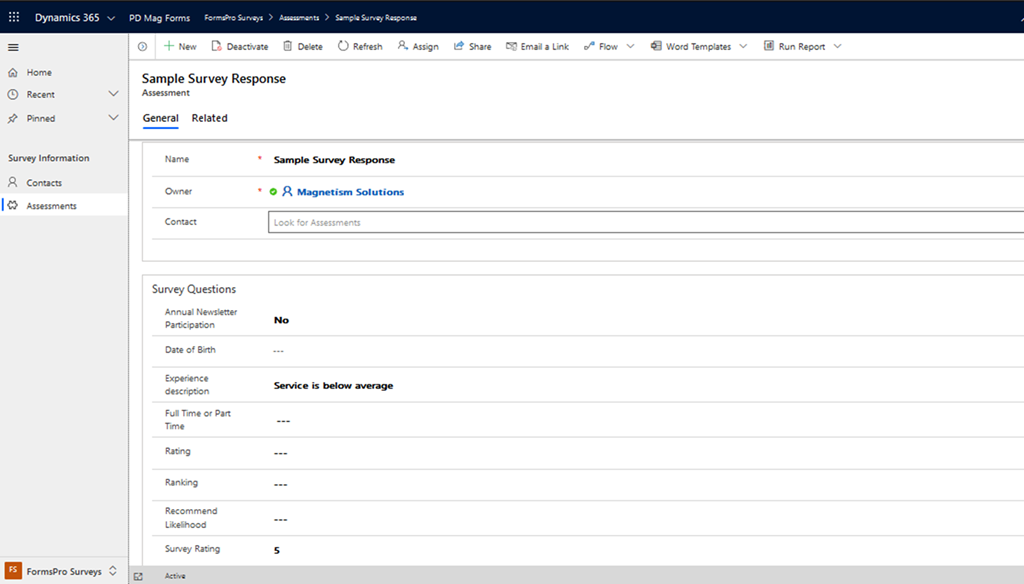Screen dimensions: 1024x584
Task: Refresh the survey response form
Action: (x=343, y=46)
